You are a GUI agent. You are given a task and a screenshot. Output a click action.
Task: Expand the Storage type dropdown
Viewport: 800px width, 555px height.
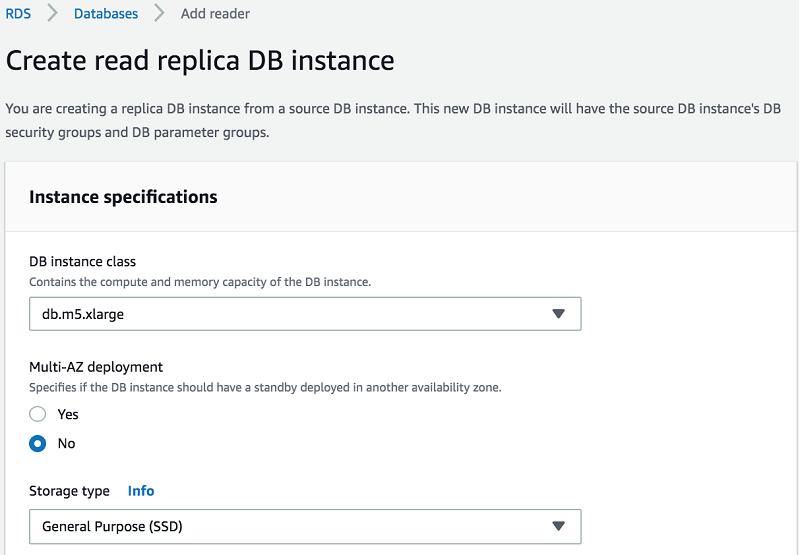coord(304,526)
